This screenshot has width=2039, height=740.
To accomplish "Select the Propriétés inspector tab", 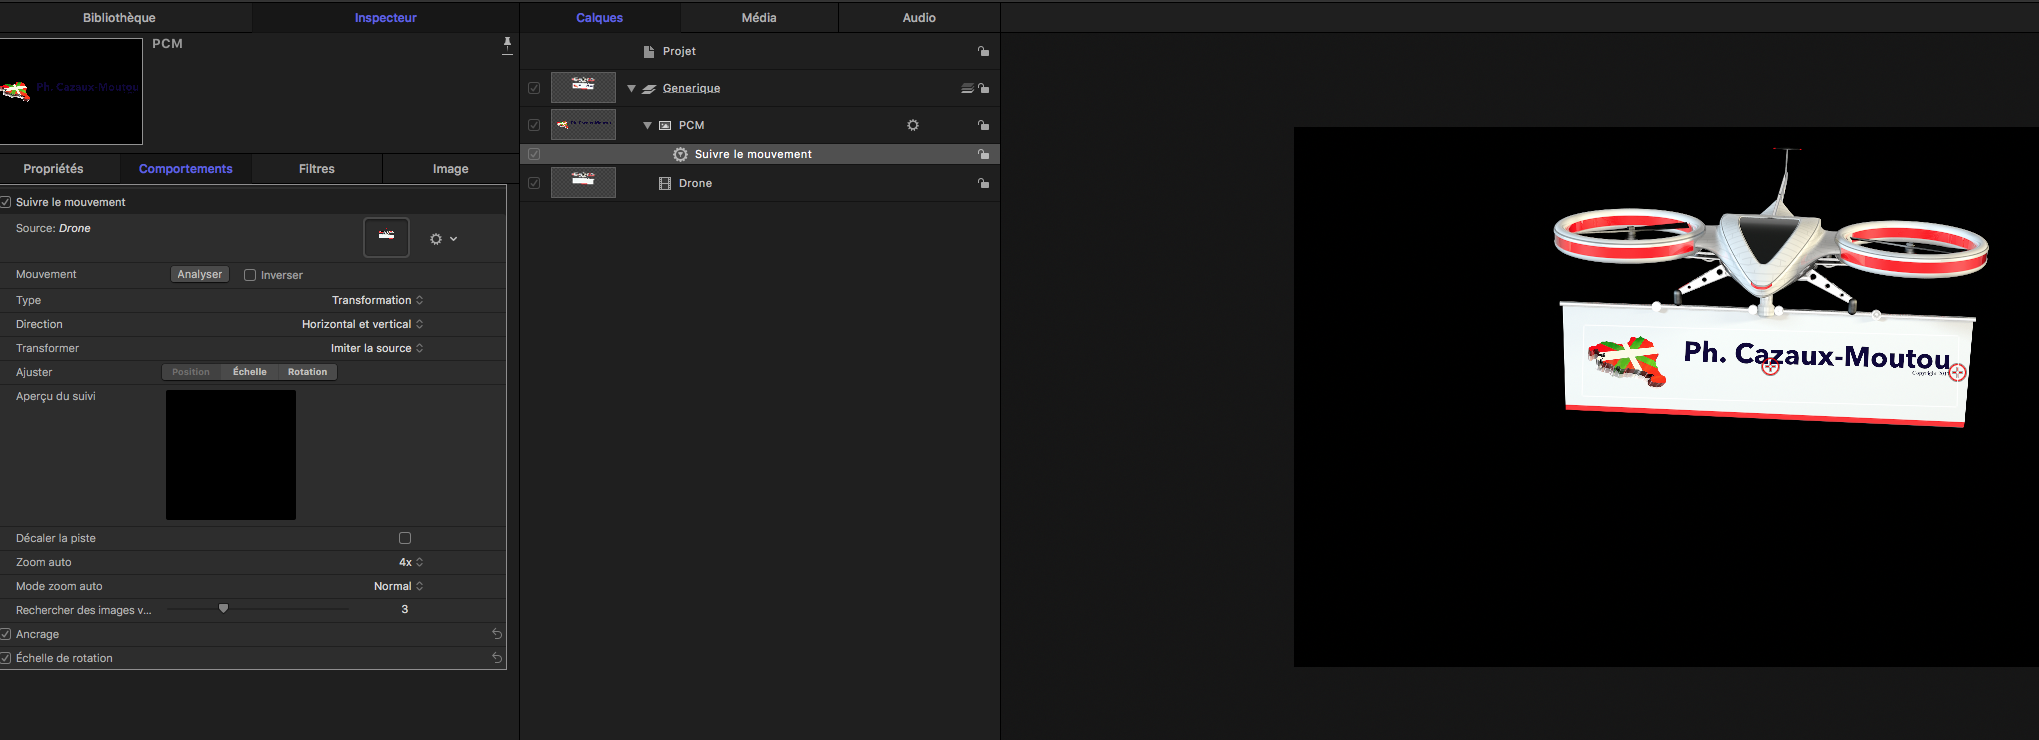I will coord(53,168).
